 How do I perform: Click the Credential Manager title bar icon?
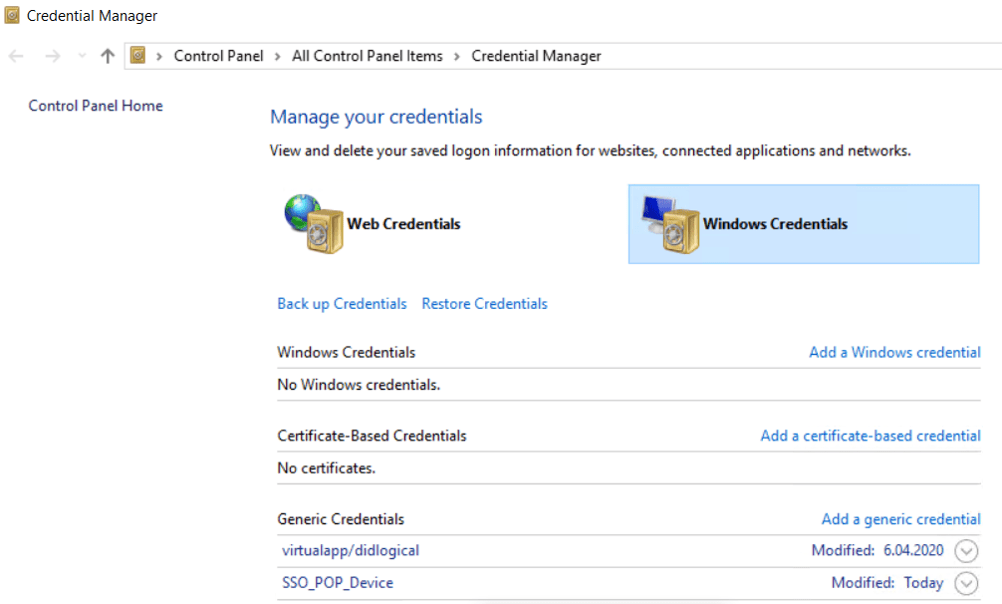pos(12,16)
